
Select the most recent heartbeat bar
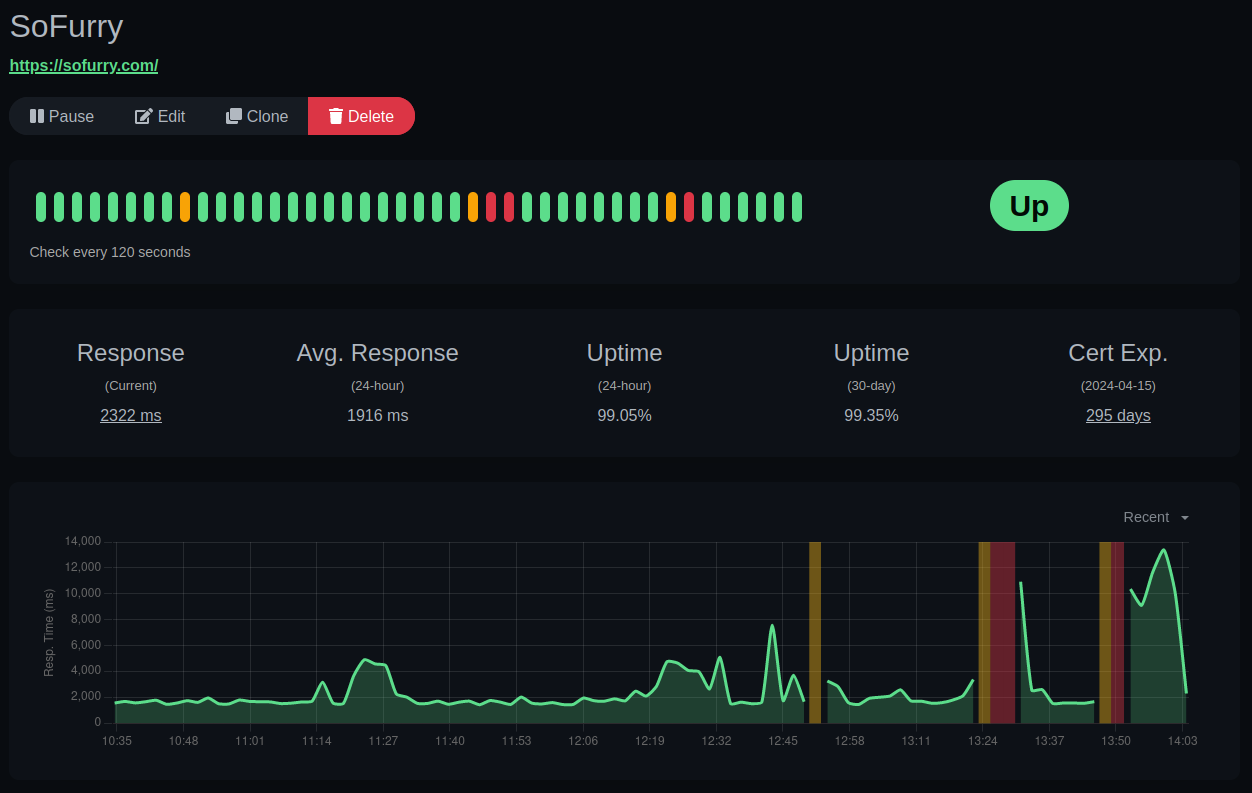[797, 207]
